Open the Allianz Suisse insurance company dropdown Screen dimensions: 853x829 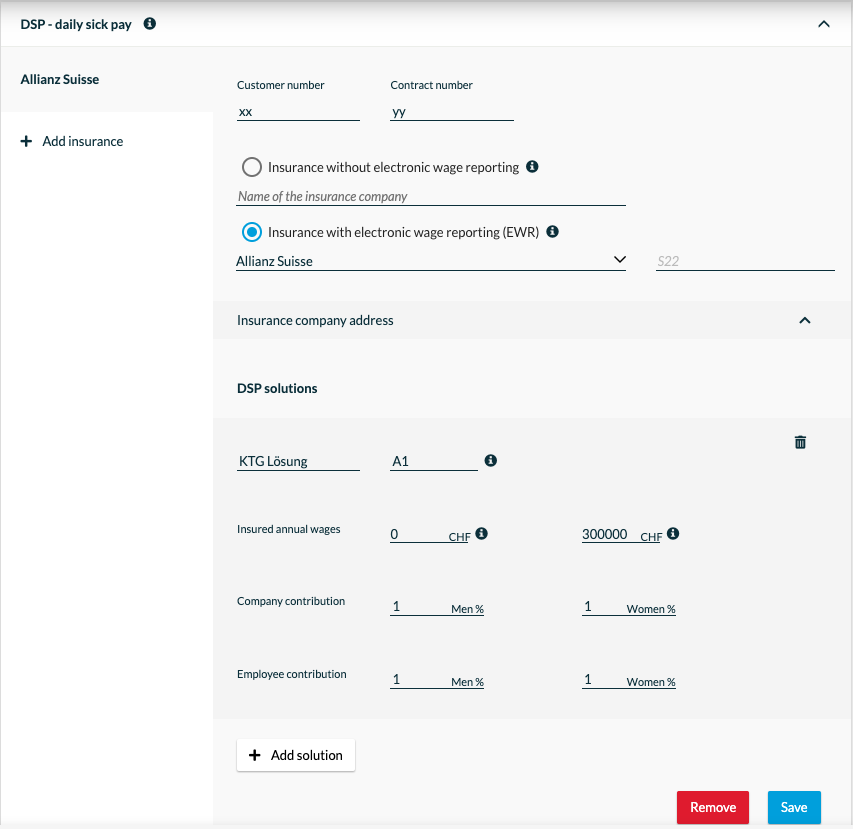coord(431,261)
